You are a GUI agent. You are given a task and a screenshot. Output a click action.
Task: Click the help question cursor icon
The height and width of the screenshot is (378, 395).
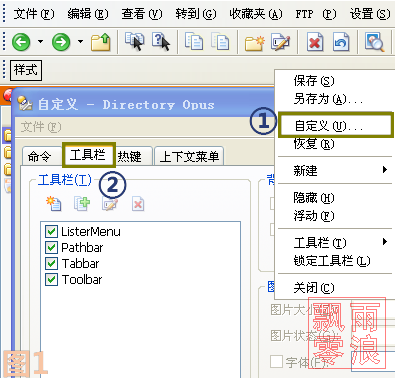161,41
